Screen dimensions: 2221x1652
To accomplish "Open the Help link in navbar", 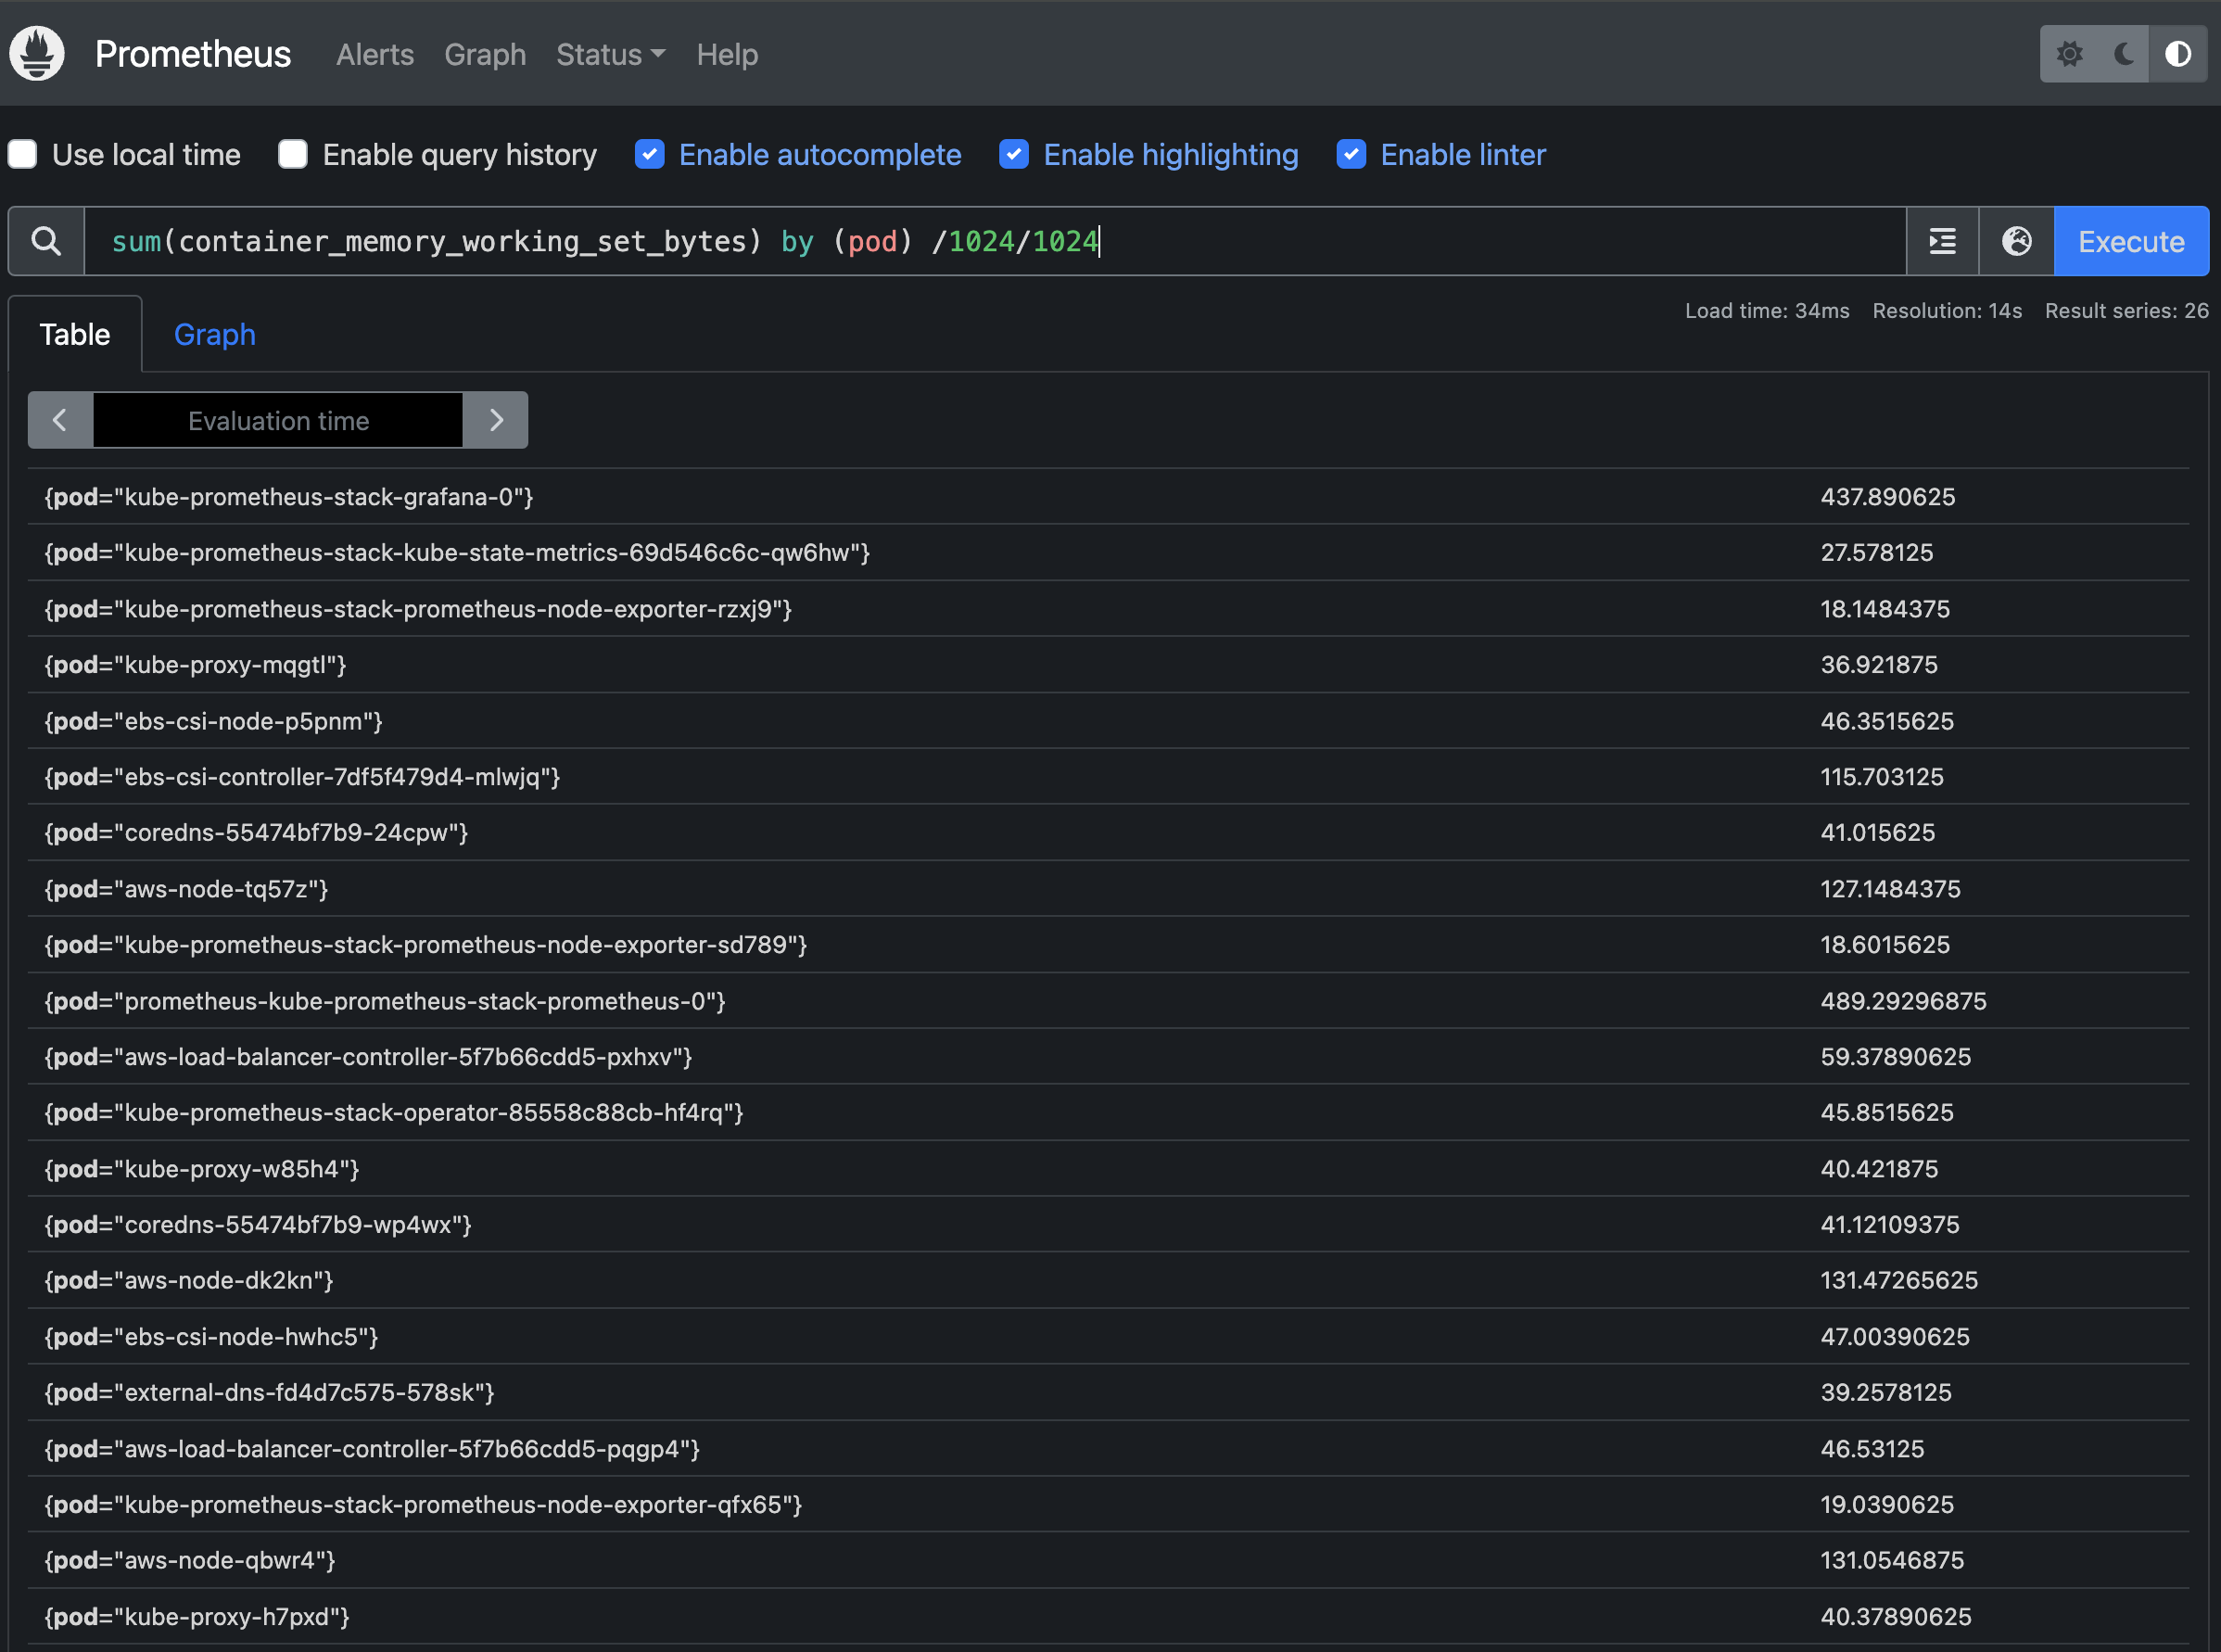I will pos(727,54).
